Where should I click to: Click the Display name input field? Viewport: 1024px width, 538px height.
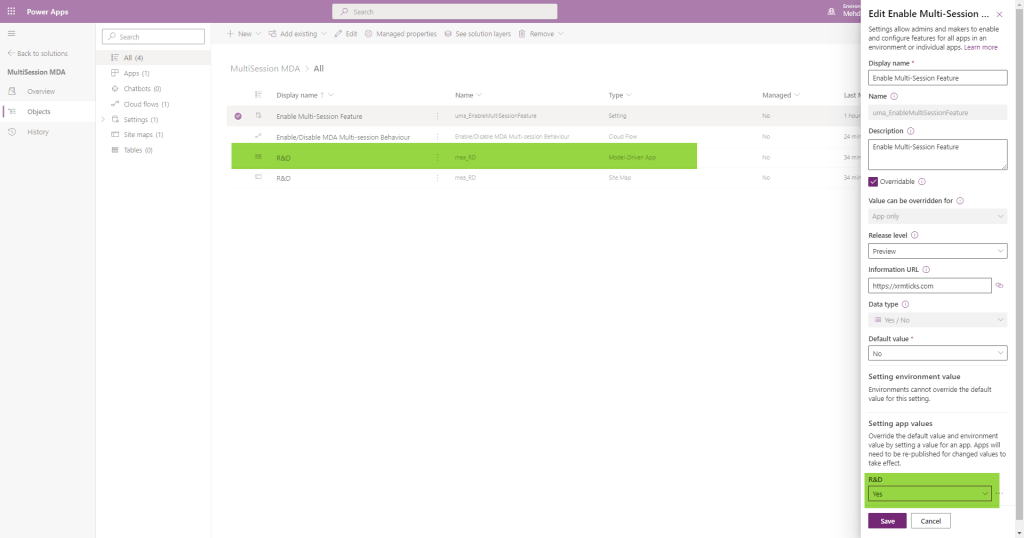click(937, 78)
